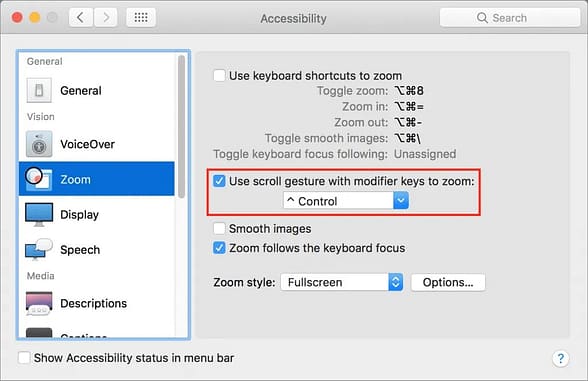Click the Search field
The width and height of the screenshot is (588, 381).
510,18
